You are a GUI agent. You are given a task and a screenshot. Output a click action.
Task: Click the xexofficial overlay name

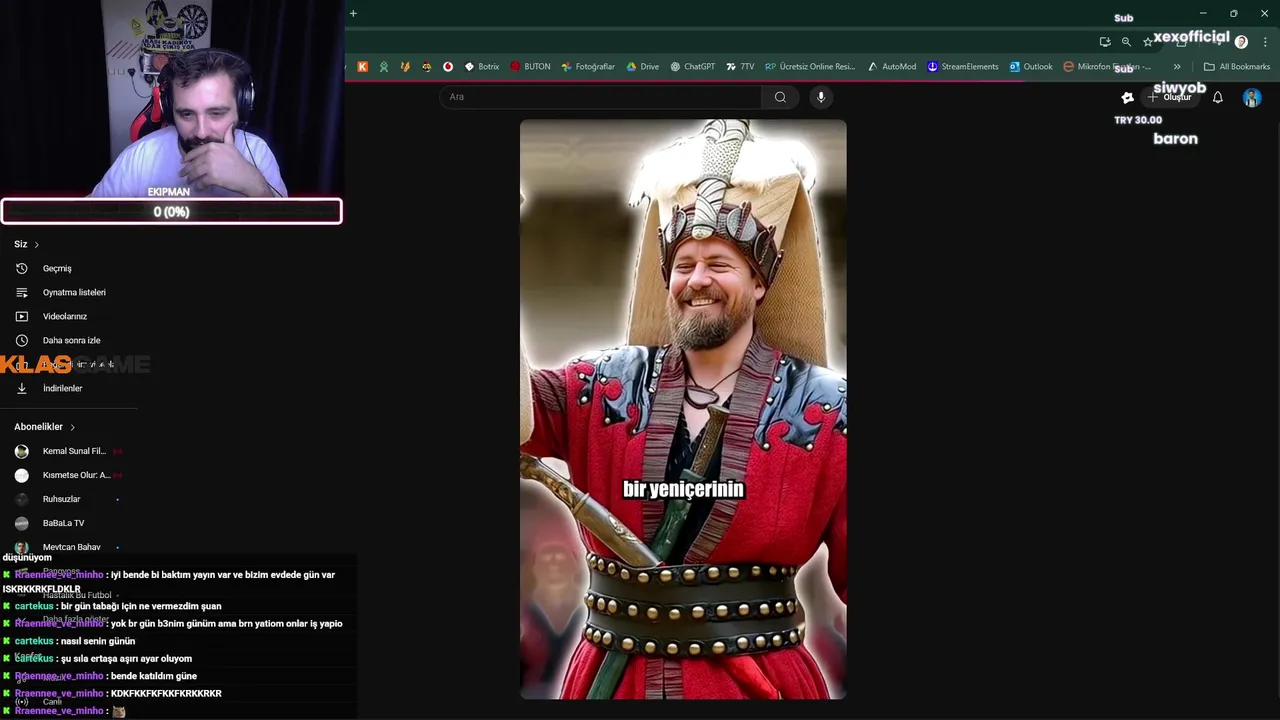pos(1191,37)
